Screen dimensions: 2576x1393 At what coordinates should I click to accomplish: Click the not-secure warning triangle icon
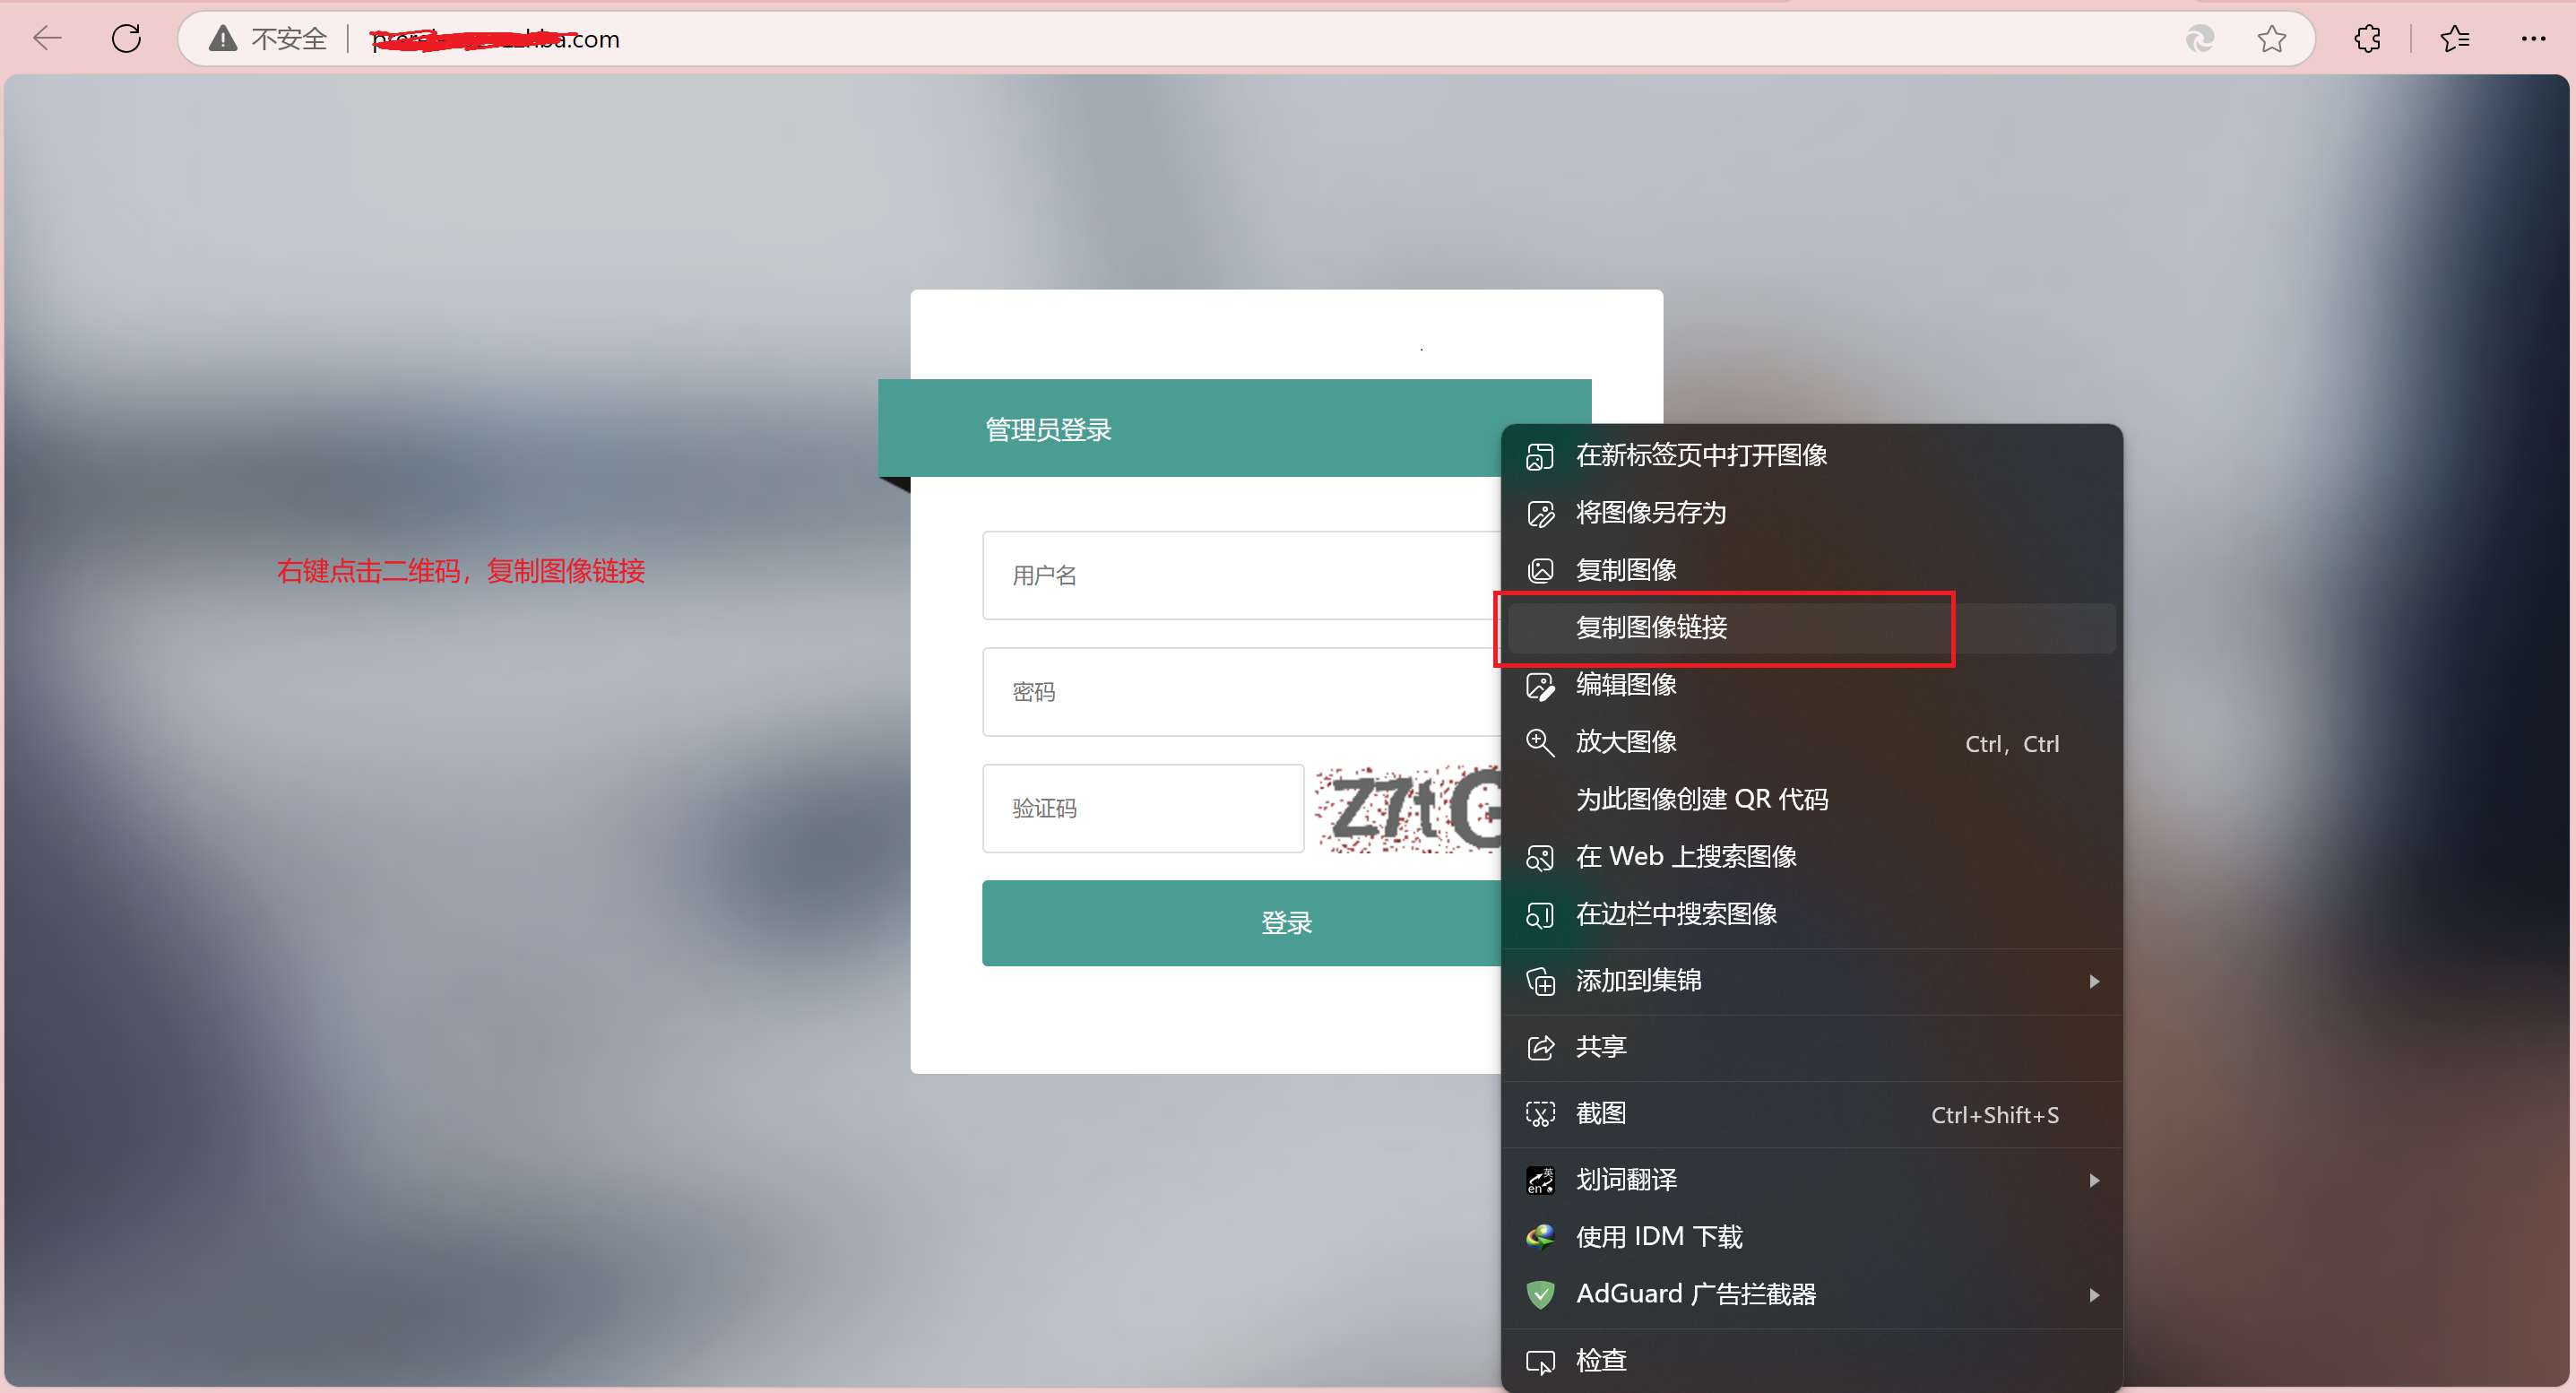click(x=222, y=39)
